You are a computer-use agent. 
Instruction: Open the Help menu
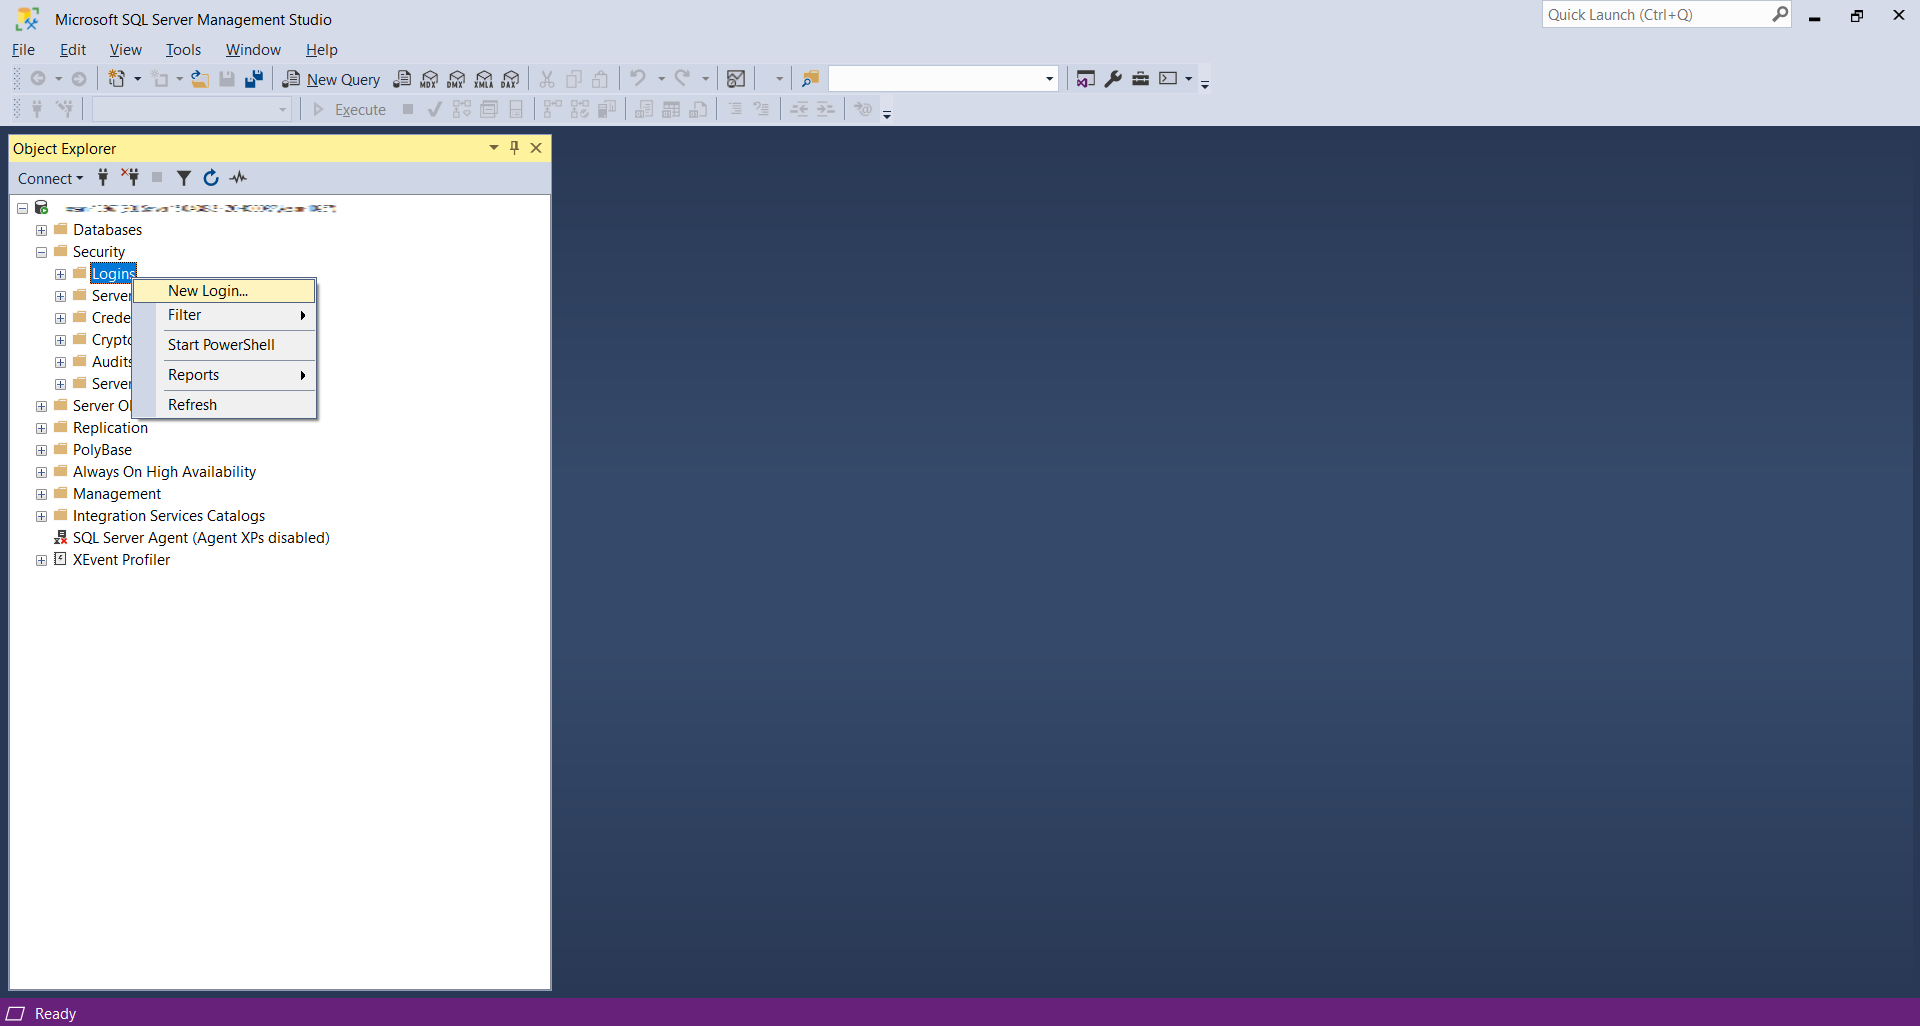click(x=322, y=50)
